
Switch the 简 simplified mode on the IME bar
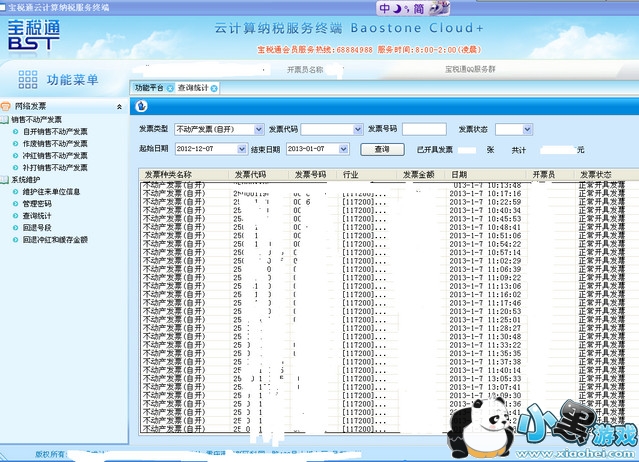click(419, 9)
